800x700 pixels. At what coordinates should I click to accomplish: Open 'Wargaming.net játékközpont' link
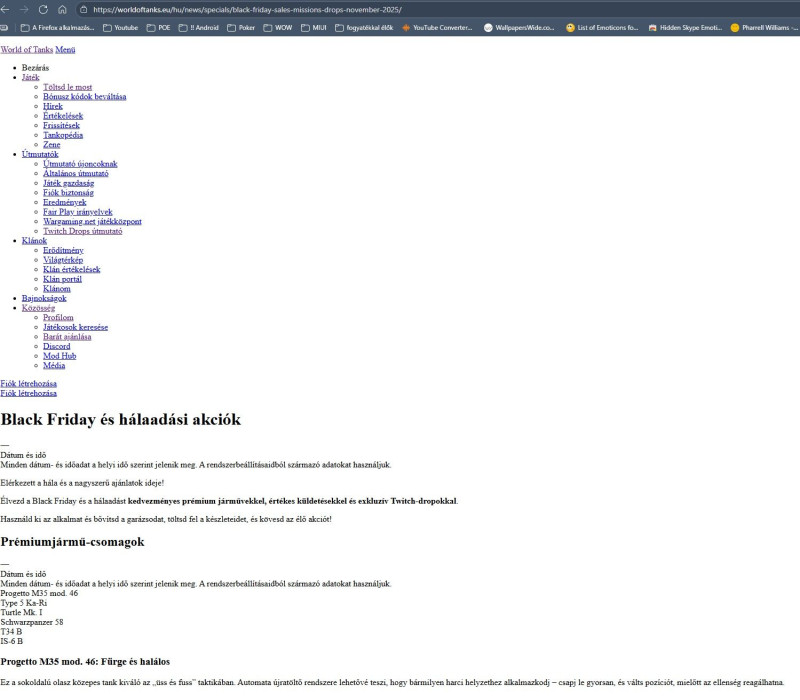(92, 221)
